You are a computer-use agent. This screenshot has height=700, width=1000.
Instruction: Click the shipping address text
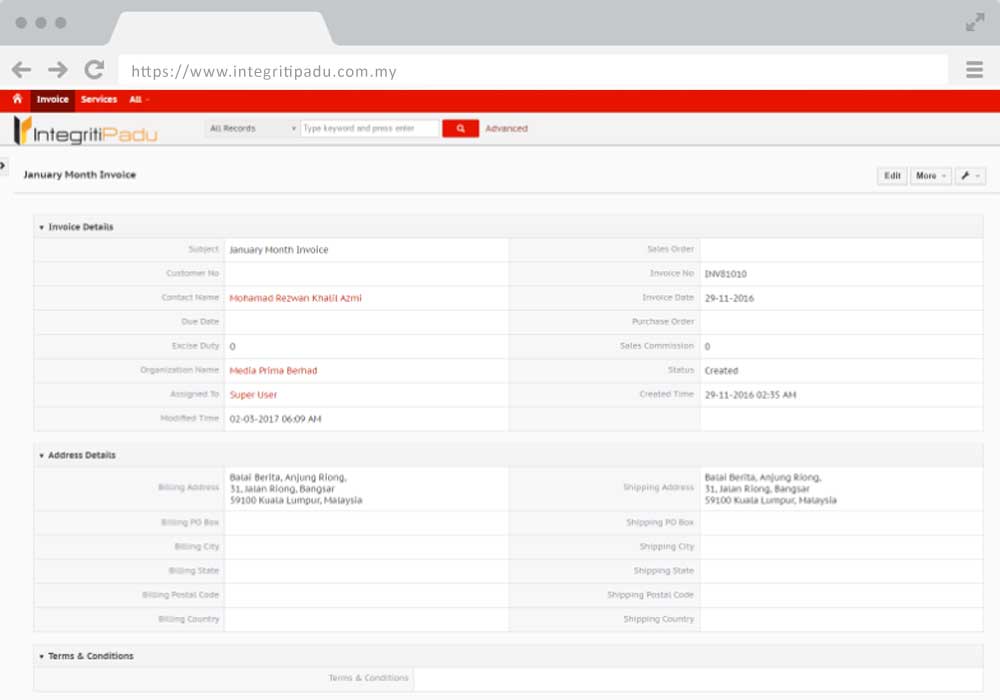(770, 488)
